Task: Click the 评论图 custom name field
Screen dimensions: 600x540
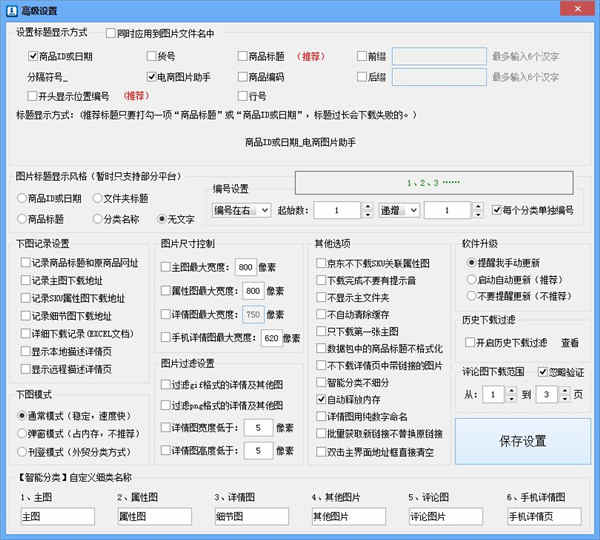Action: [x=441, y=516]
